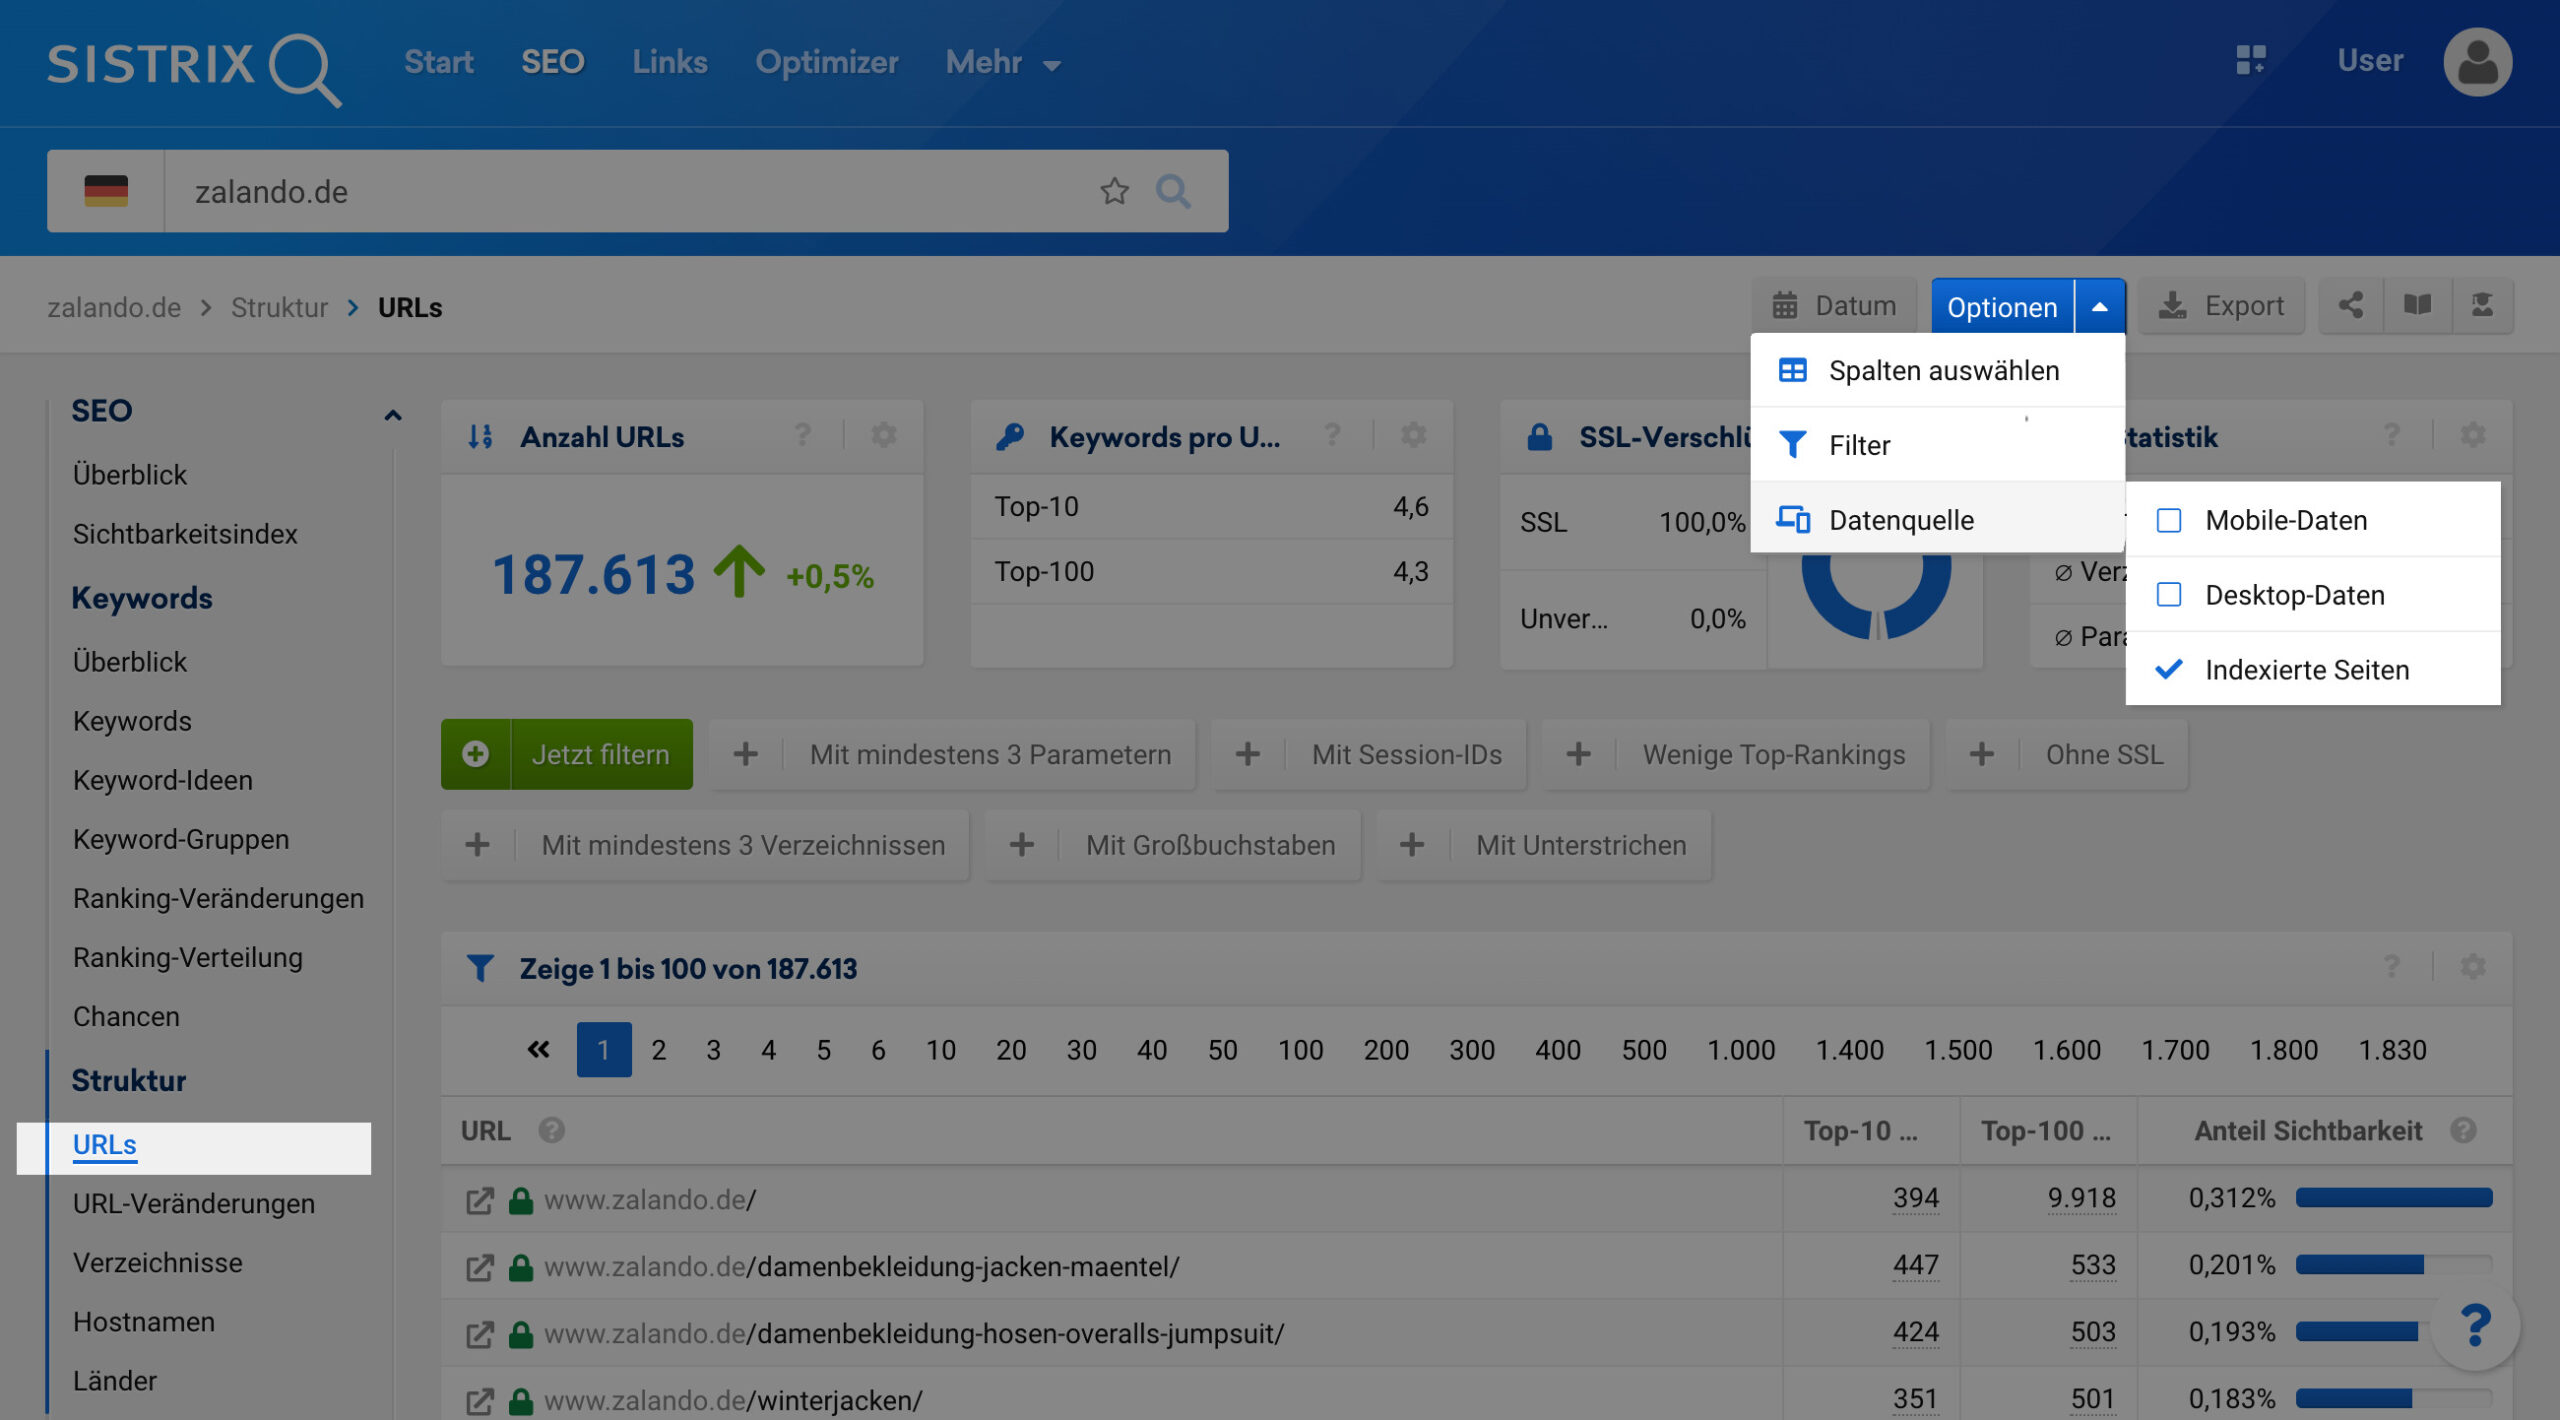Open external link icon for winterjacken URL
Image resolution: width=2560 pixels, height=1420 pixels.
pyautogui.click(x=479, y=1400)
